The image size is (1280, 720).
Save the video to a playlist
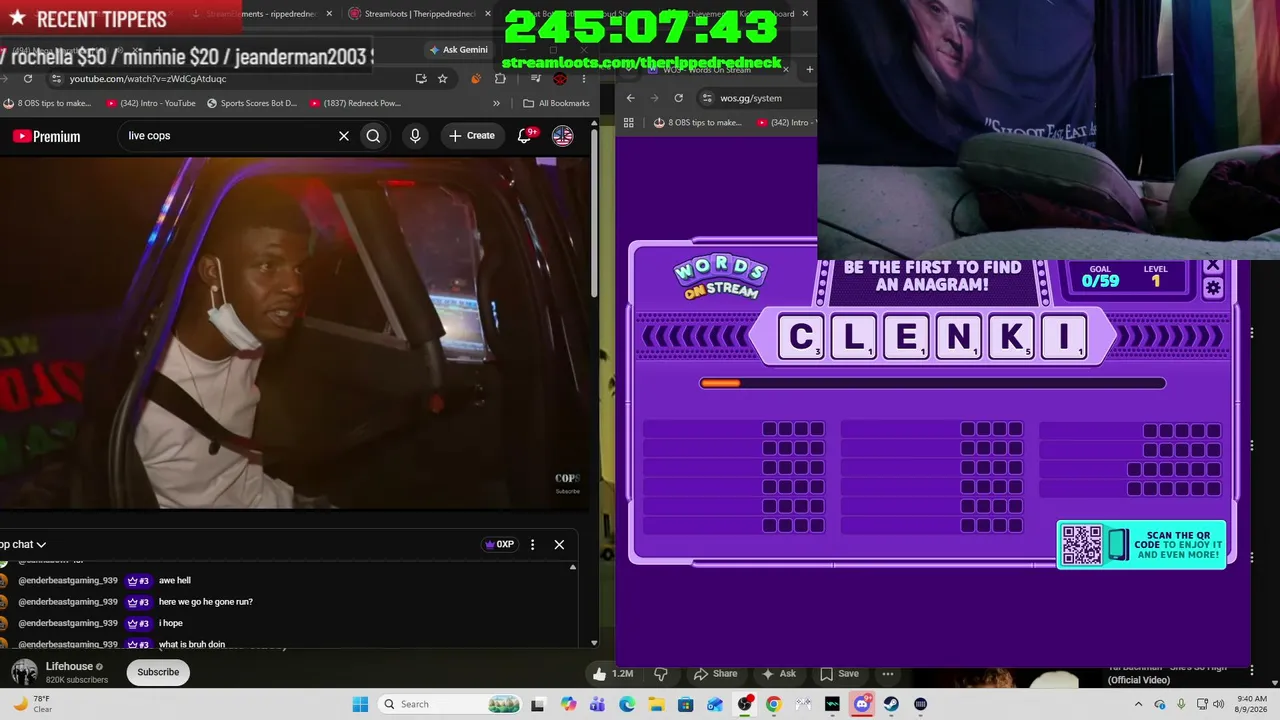pyautogui.click(x=839, y=674)
